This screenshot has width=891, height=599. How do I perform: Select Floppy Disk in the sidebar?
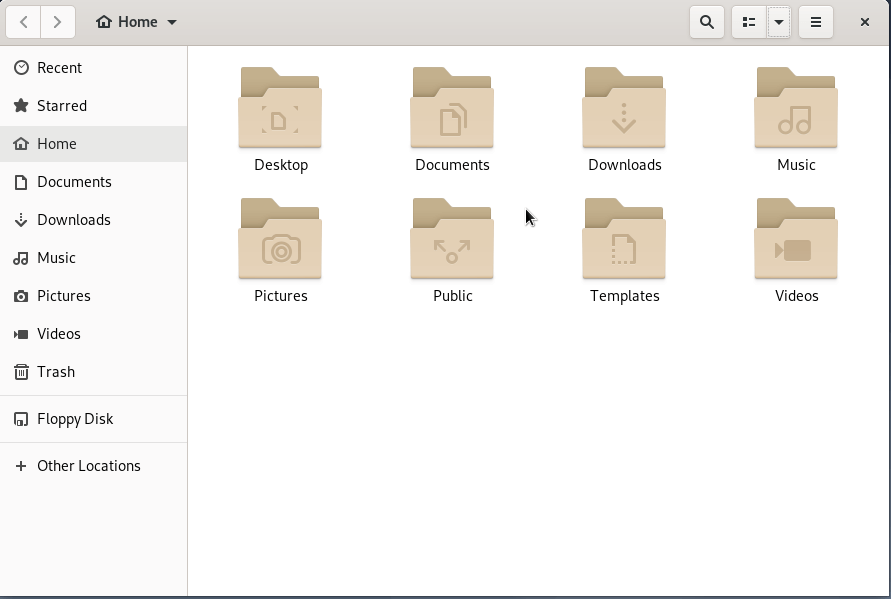coord(75,419)
